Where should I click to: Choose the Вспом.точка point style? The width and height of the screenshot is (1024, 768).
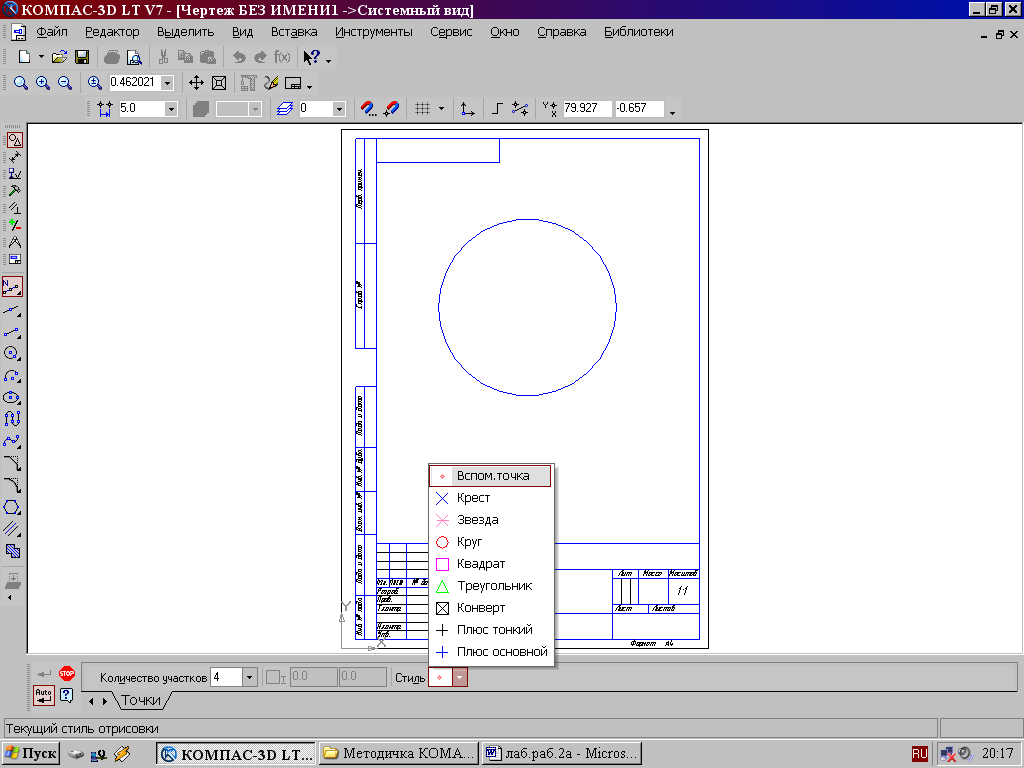(490, 475)
